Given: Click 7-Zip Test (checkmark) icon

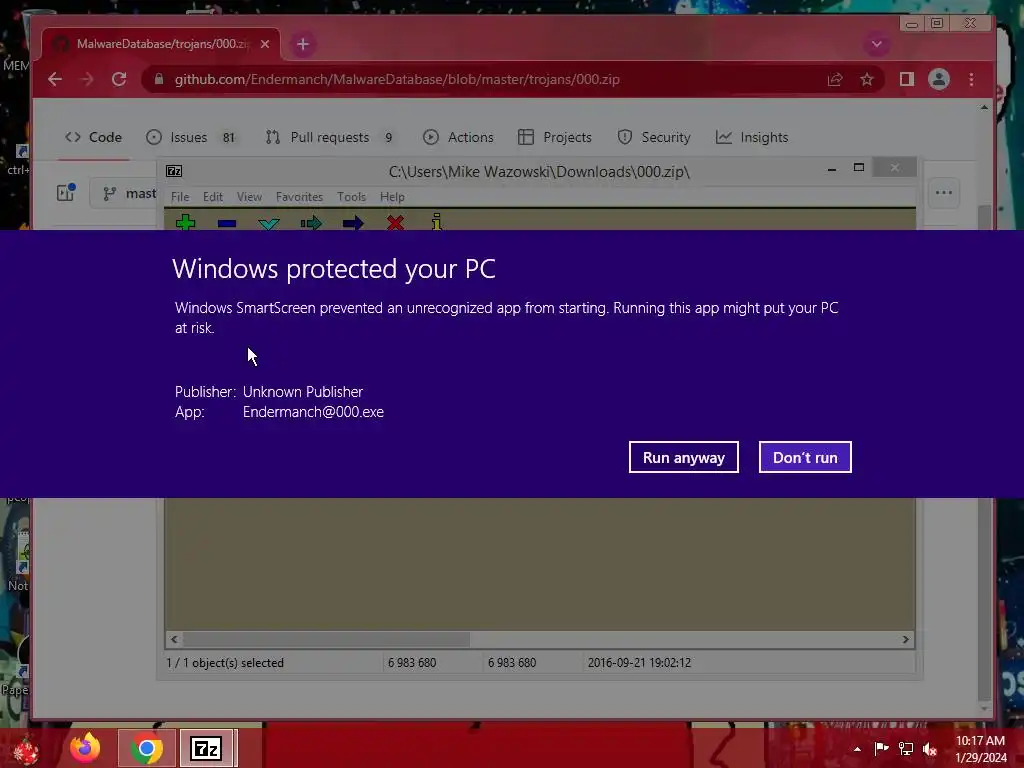Looking at the screenshot, I should tap(268, 223).
